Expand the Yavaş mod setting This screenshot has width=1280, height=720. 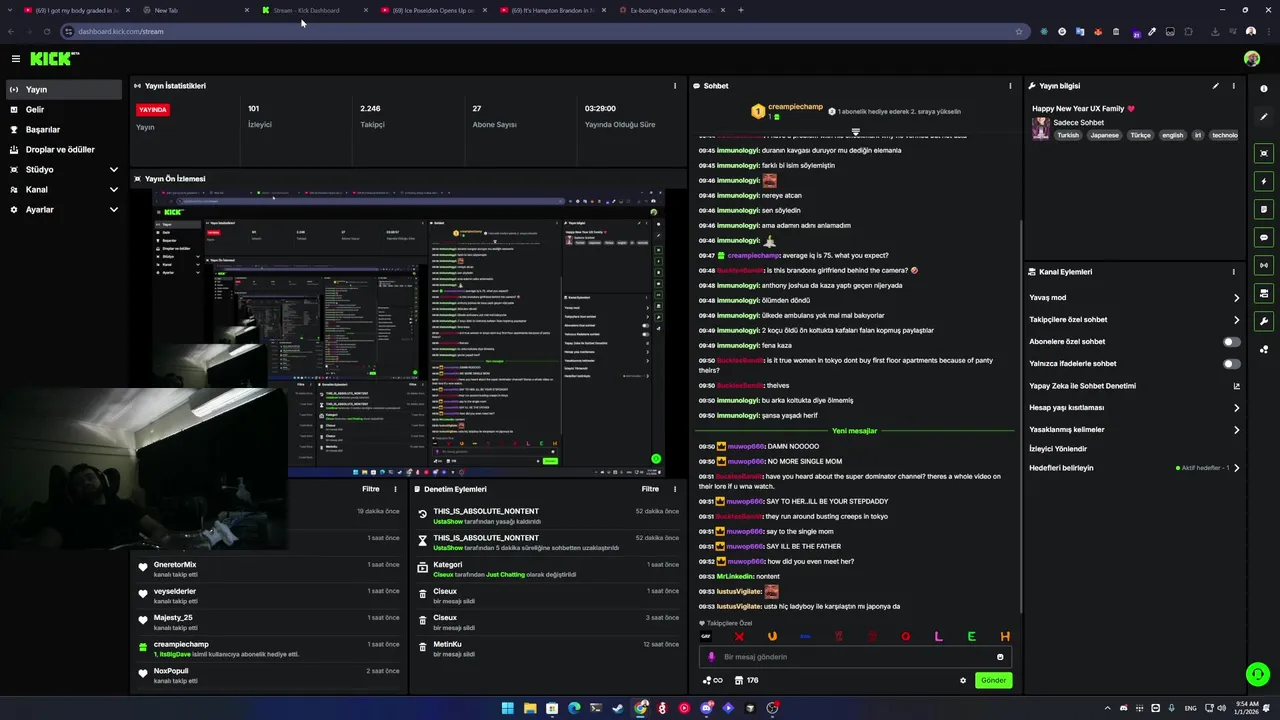1134,298
